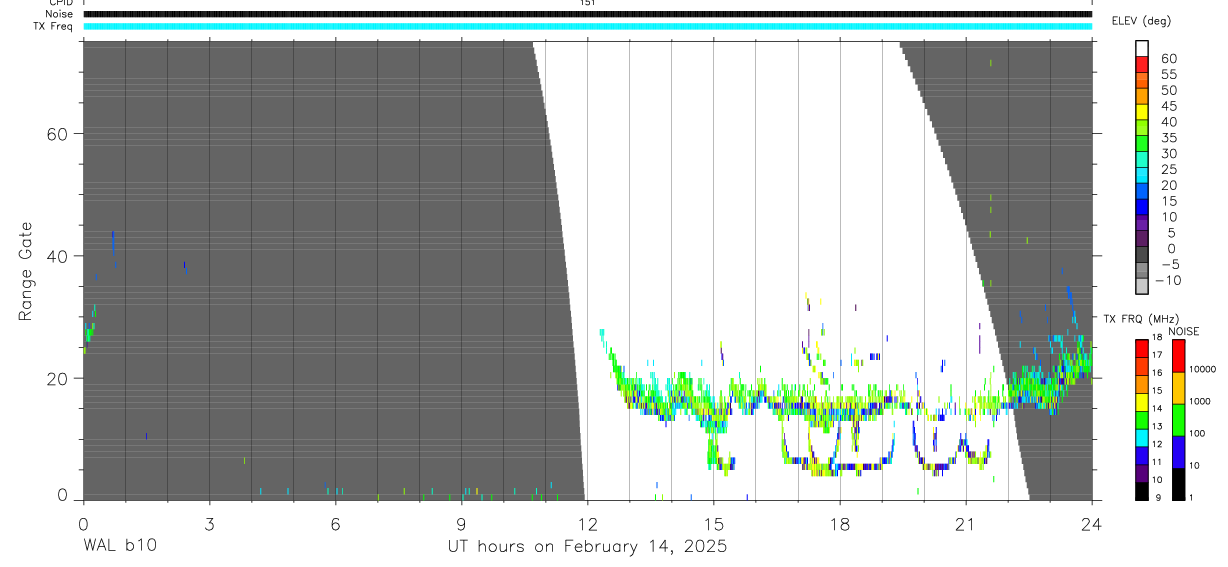1228x567 pixels.
Task: Click the 'WAL b10' station label
Action: point(119,546)
